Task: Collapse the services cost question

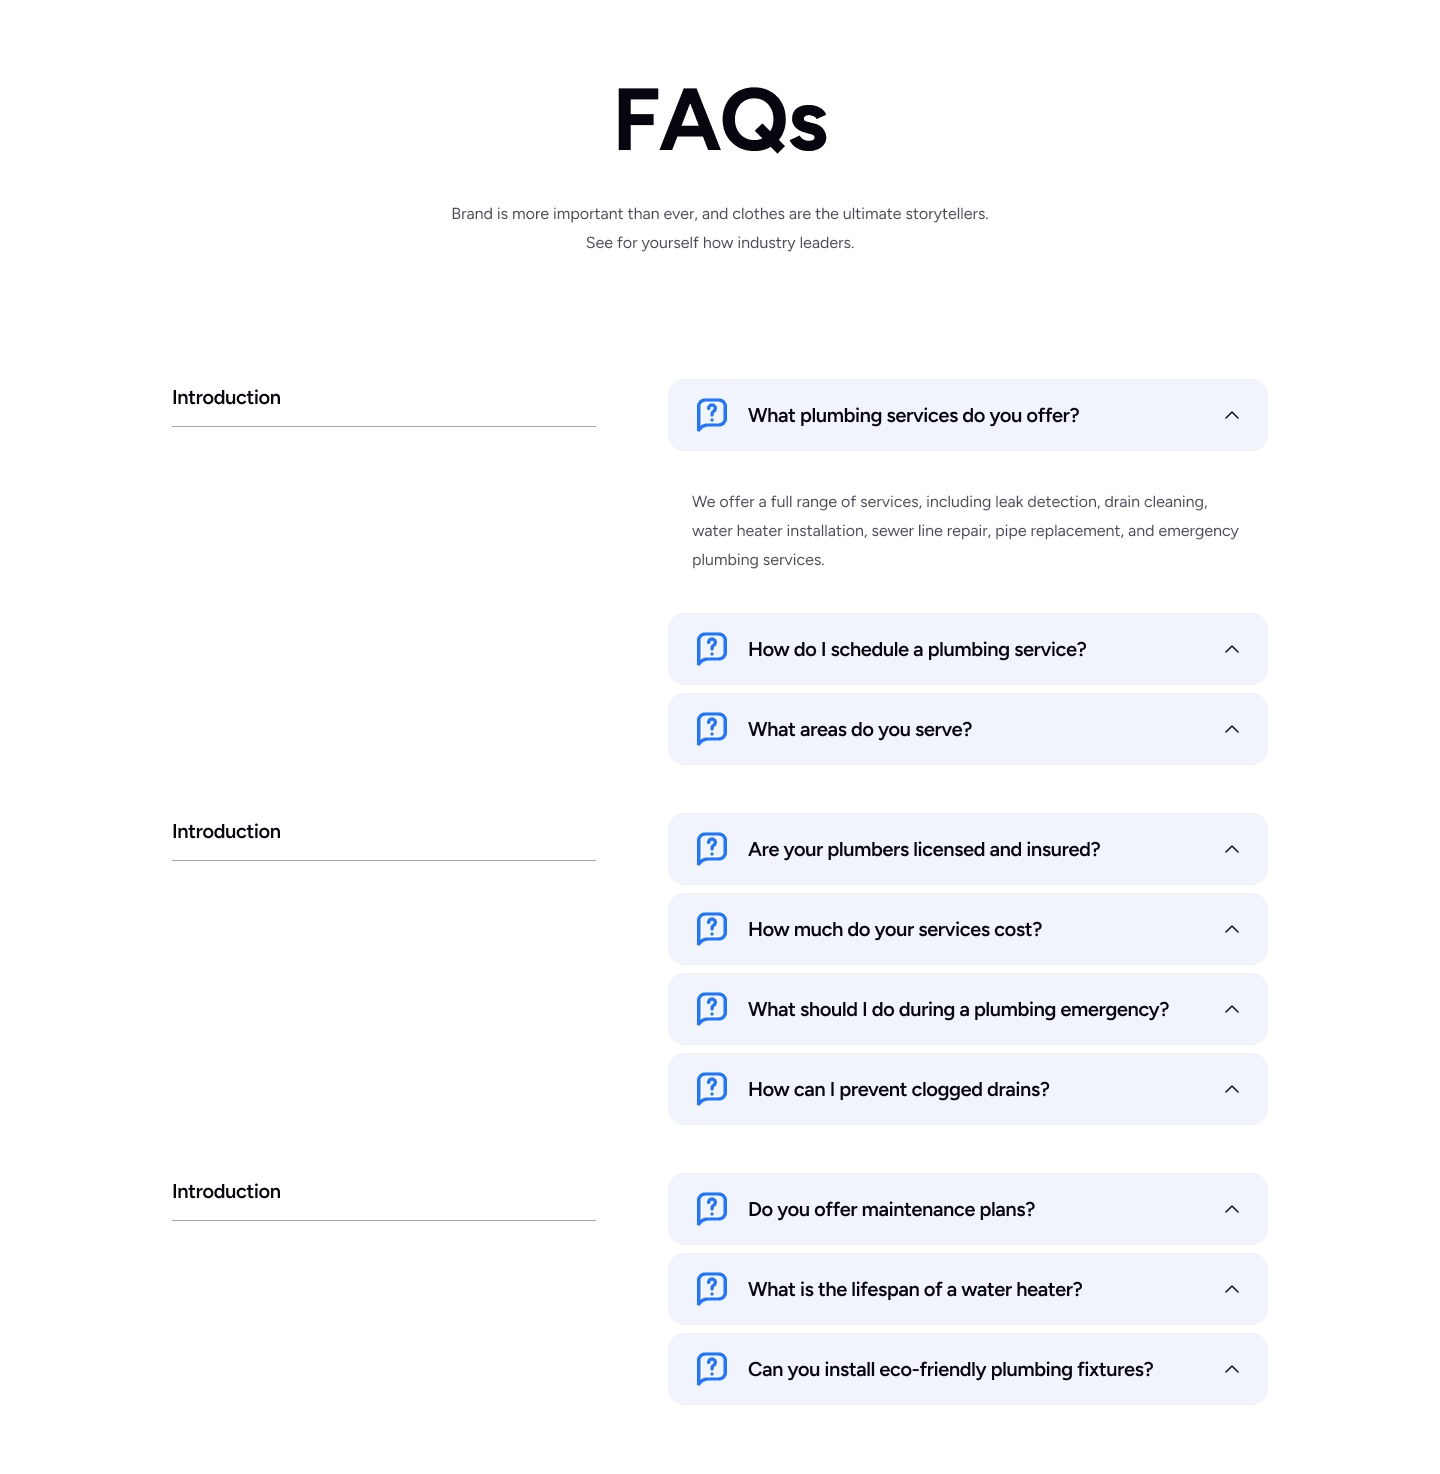Action: (1231, 928)
